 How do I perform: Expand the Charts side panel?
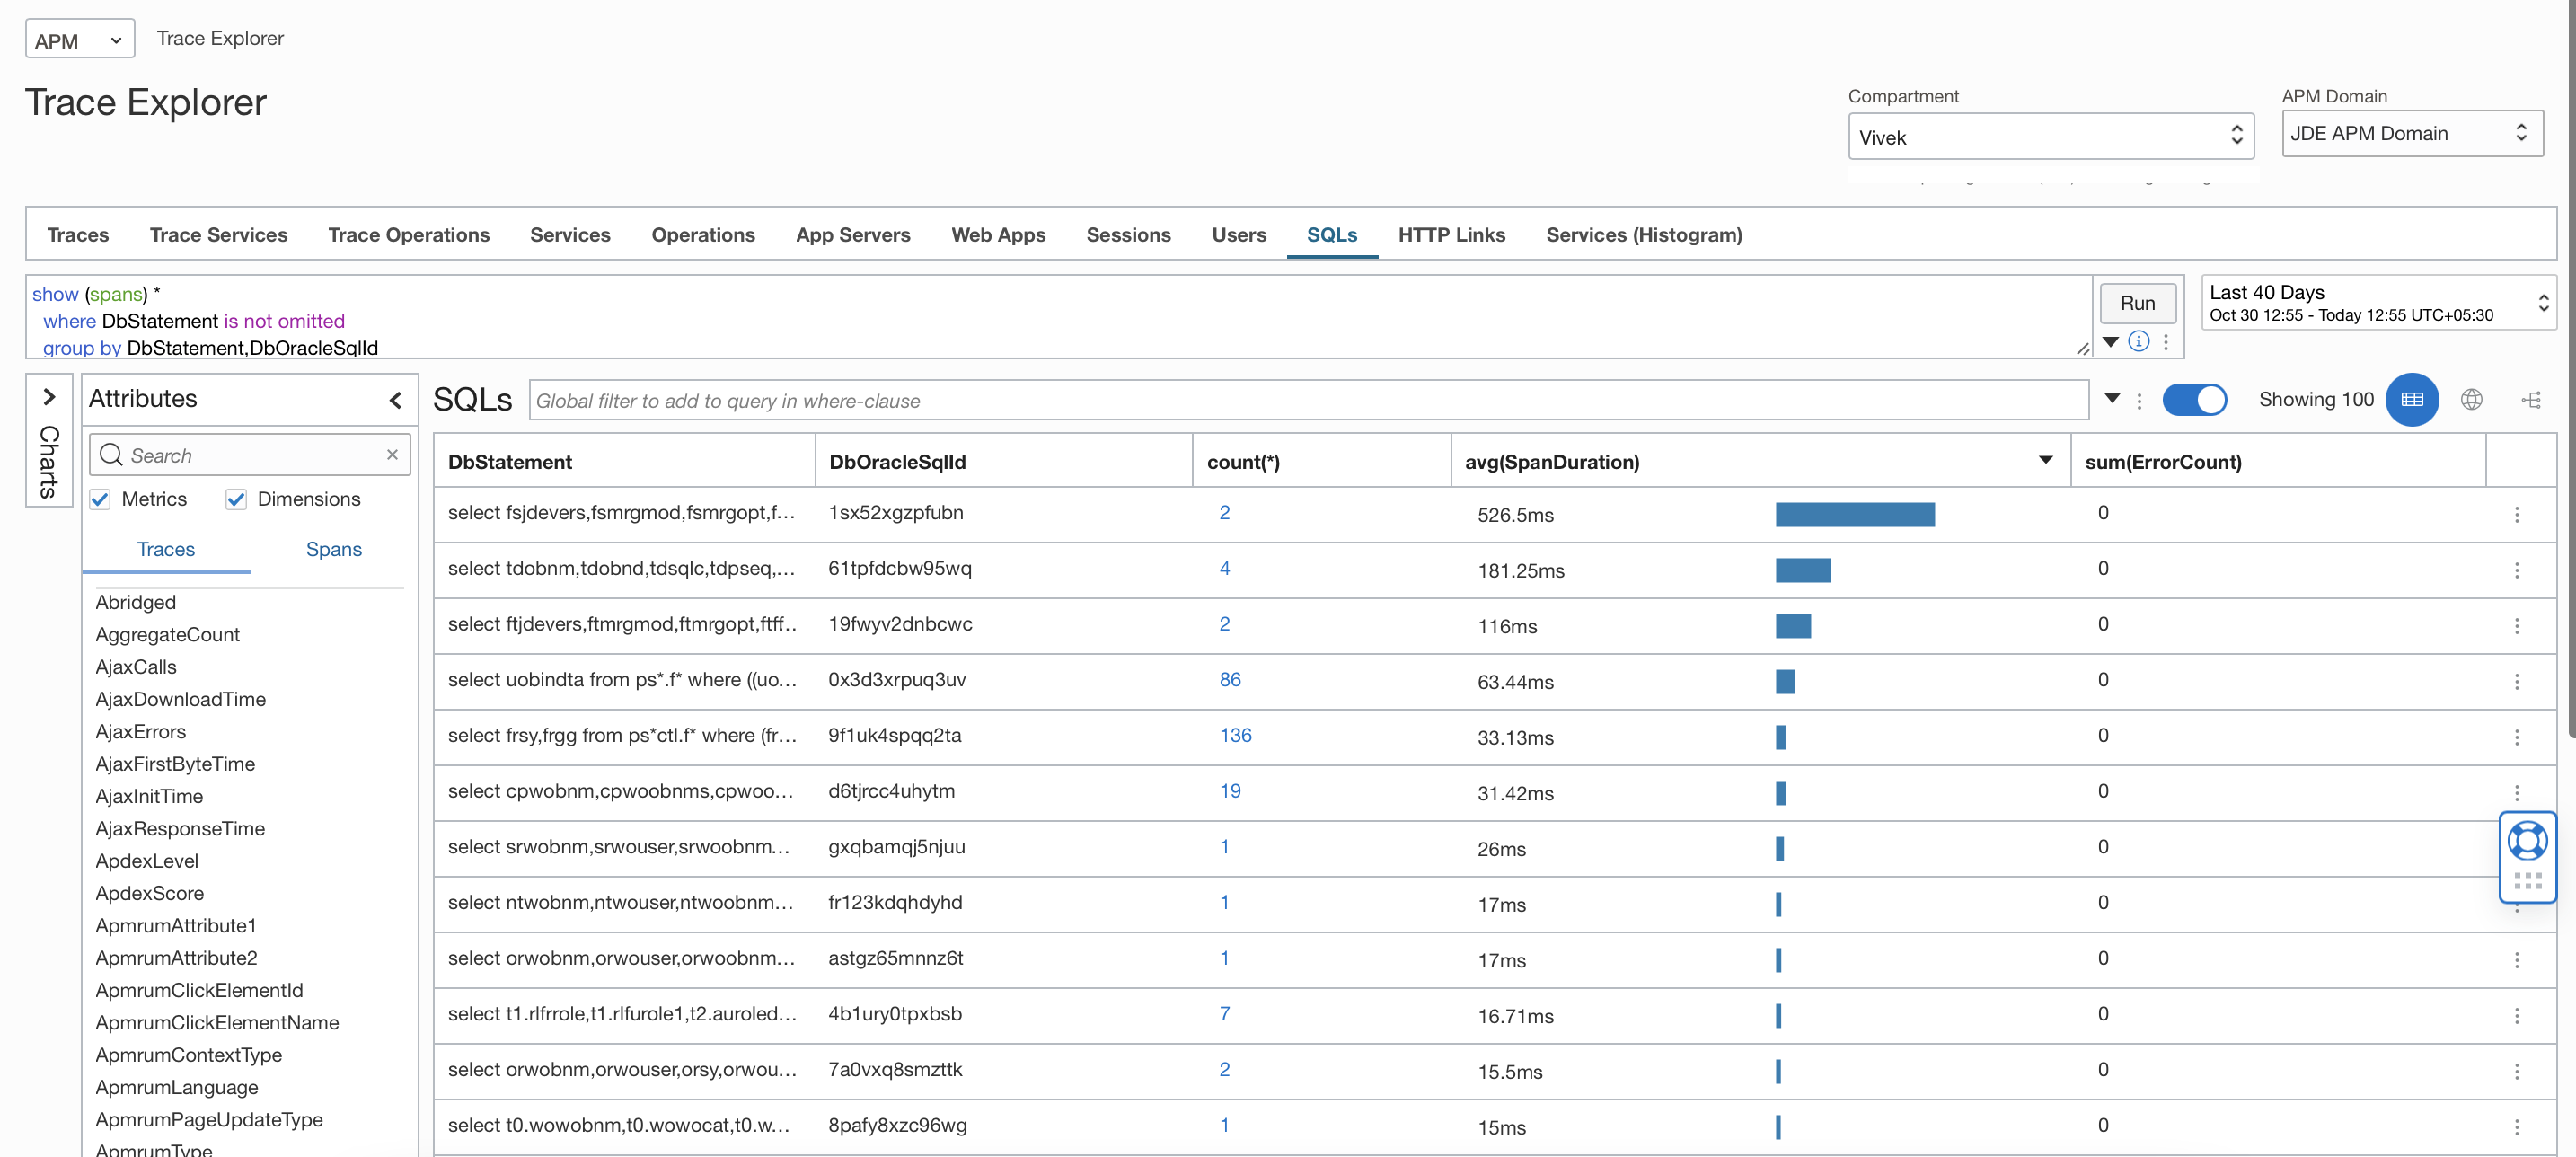49,397
